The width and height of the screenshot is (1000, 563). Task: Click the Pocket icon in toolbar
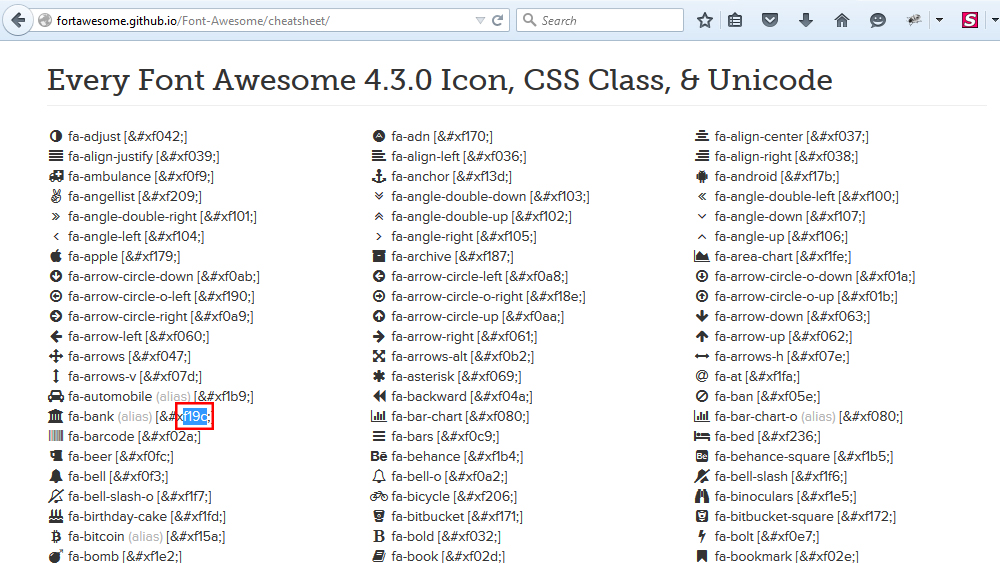tap(770, 20)
